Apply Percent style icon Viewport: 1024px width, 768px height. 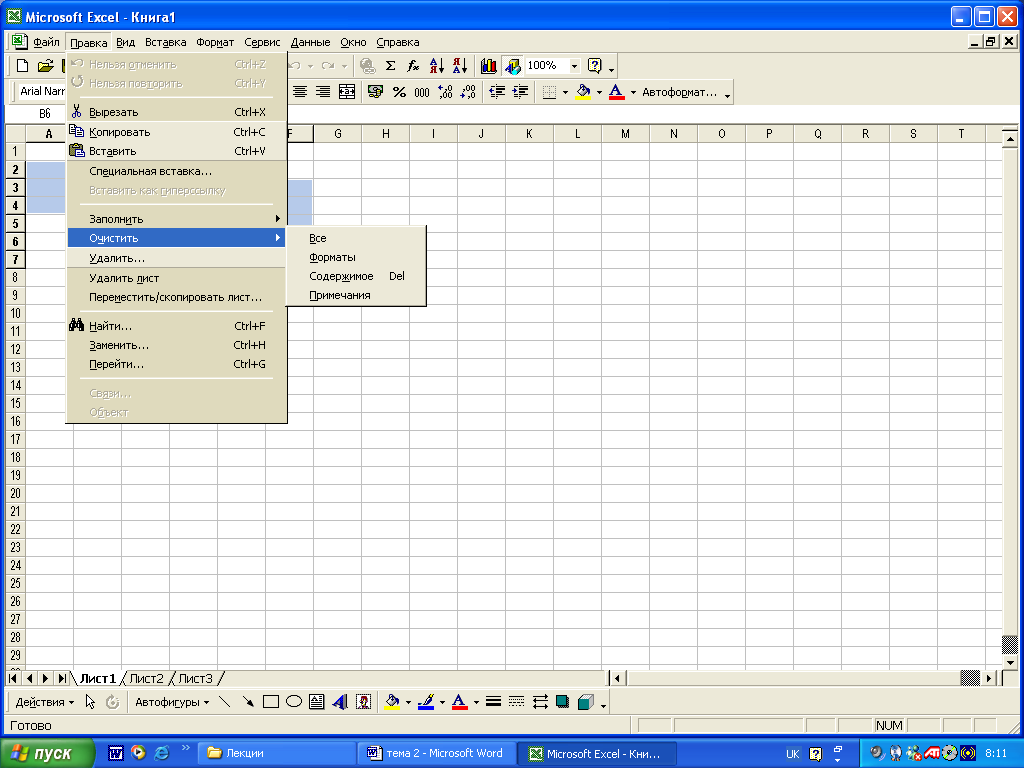click(399, 92)
